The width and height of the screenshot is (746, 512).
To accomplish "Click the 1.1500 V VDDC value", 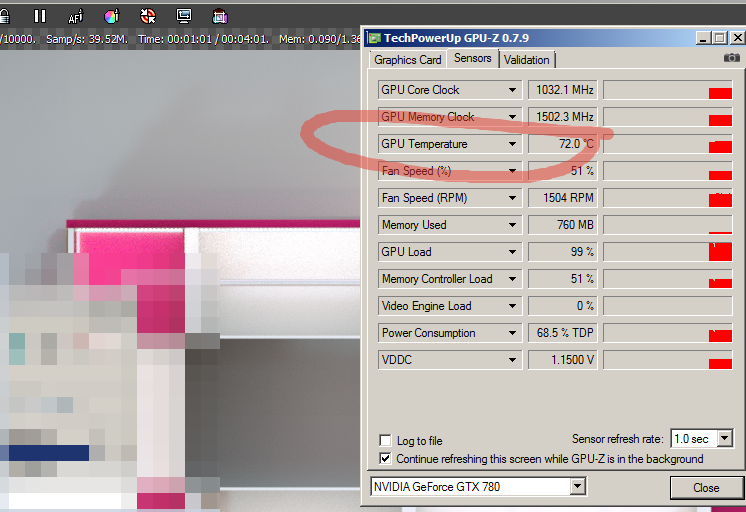I will click(563, 360).
